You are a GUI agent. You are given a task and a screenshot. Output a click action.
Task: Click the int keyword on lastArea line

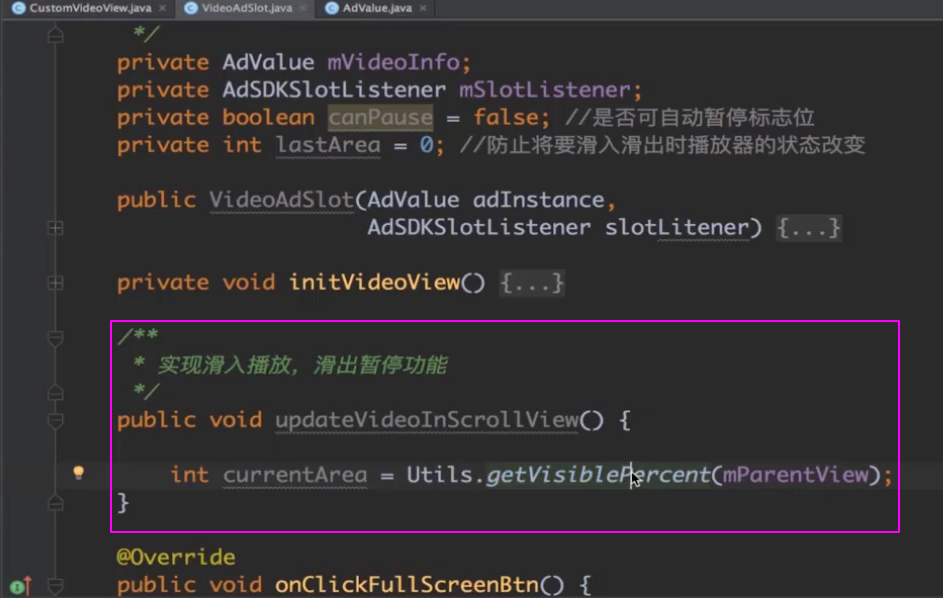pos(242,145)
